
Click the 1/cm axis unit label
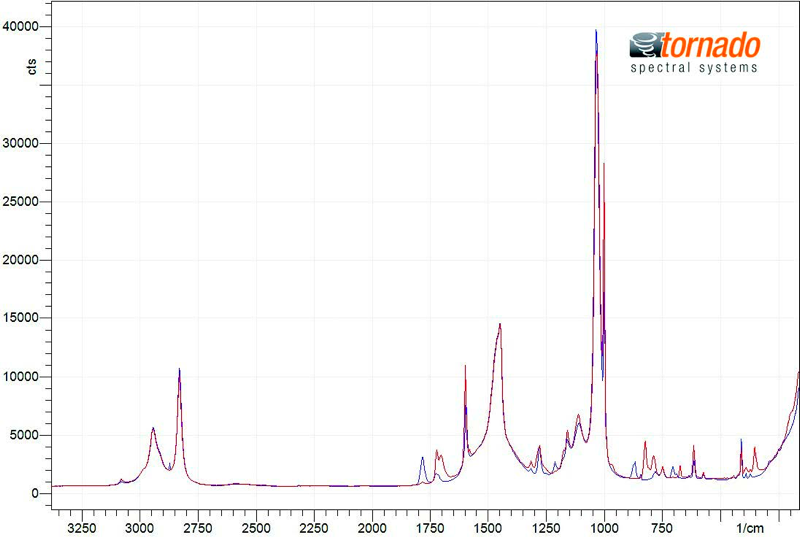pyautogui.click(x=750, y=528)
